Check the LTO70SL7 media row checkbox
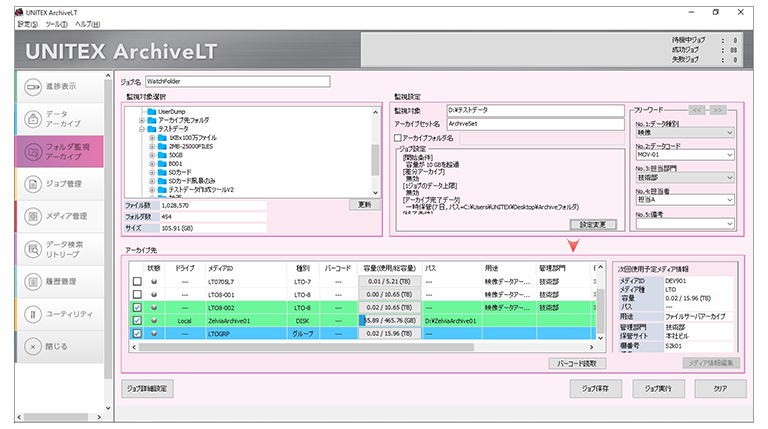The height and width of the screenshot is (429, 768). tap(138, 282)
